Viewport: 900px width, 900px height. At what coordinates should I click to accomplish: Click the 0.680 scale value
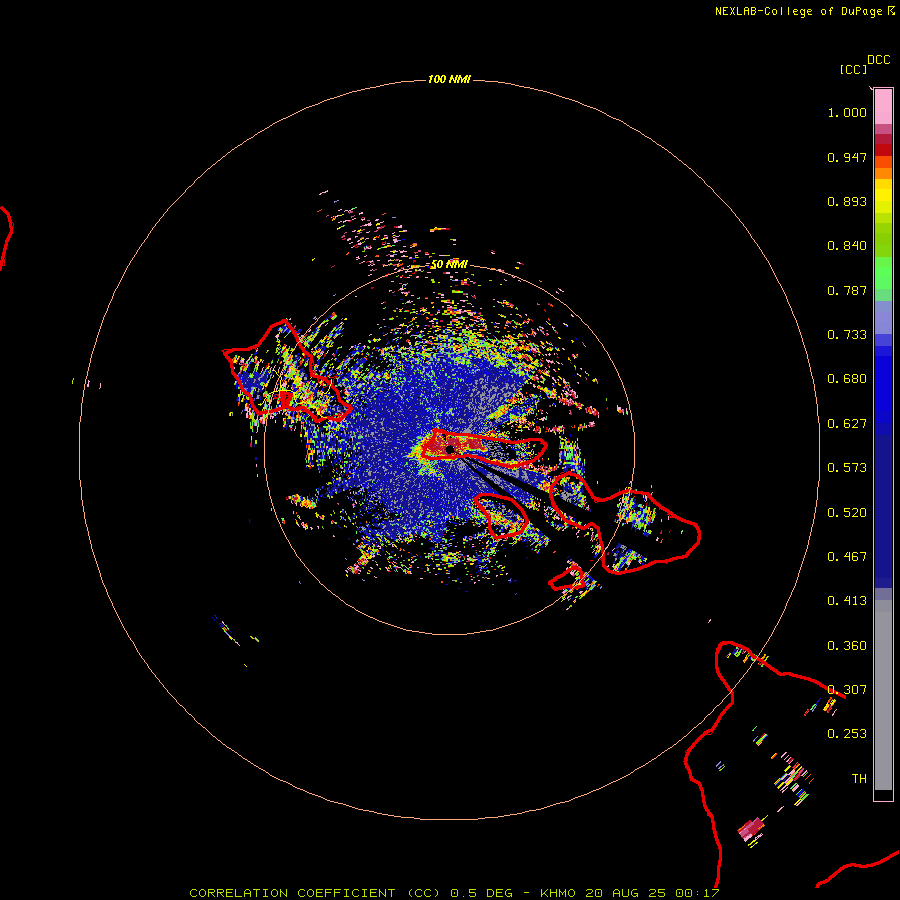(847, 379)
